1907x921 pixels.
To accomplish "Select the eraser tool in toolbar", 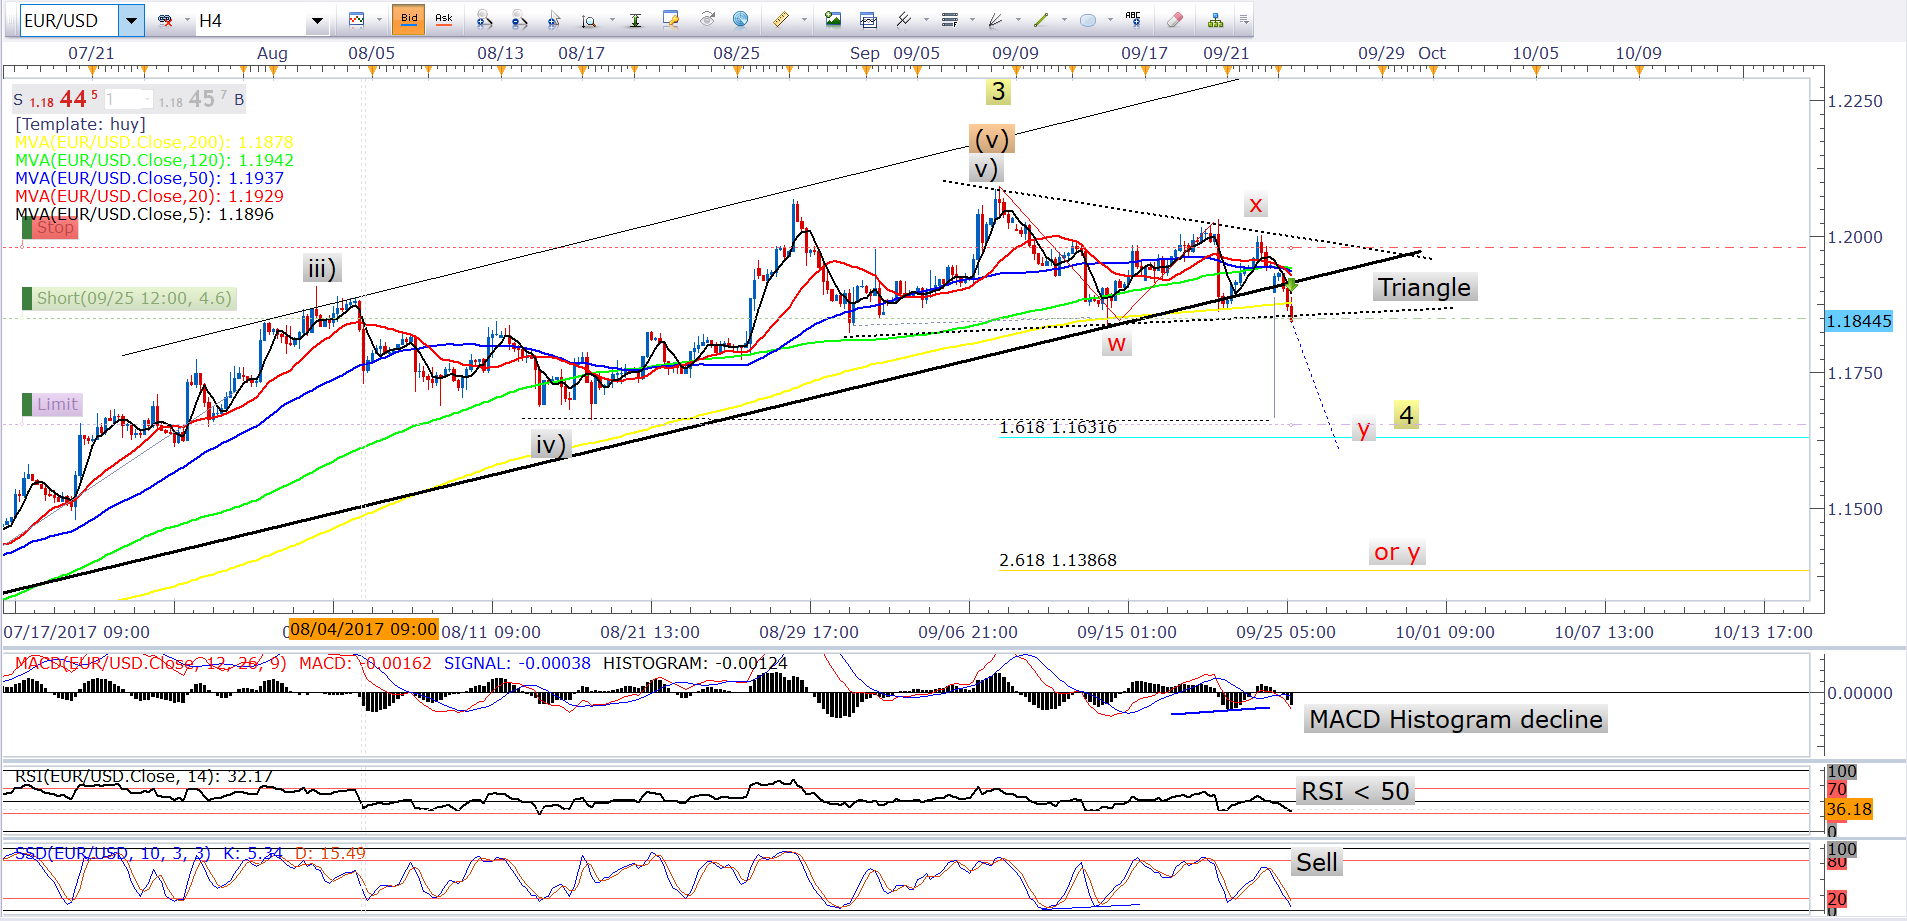I will tap(1175, 20).
